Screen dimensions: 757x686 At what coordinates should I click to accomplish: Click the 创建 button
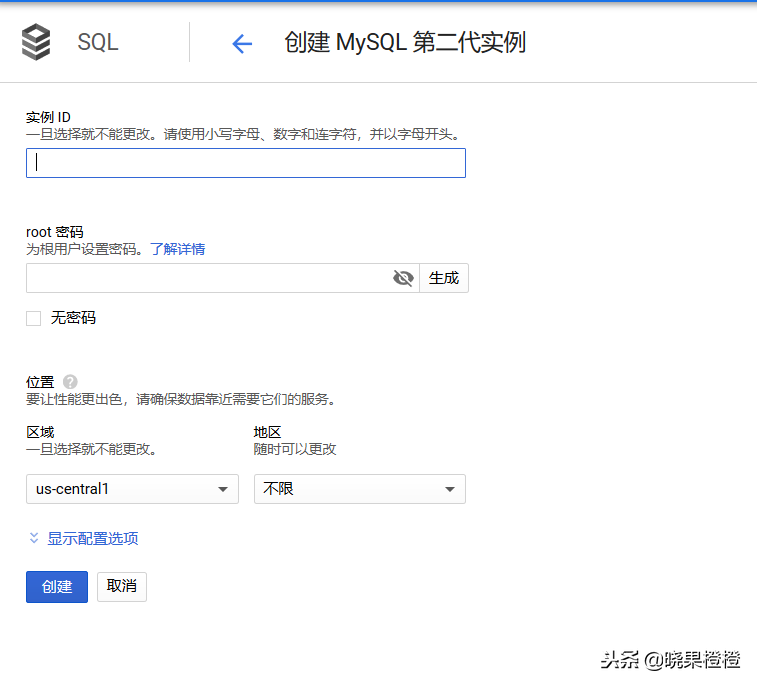click(57, 587)
